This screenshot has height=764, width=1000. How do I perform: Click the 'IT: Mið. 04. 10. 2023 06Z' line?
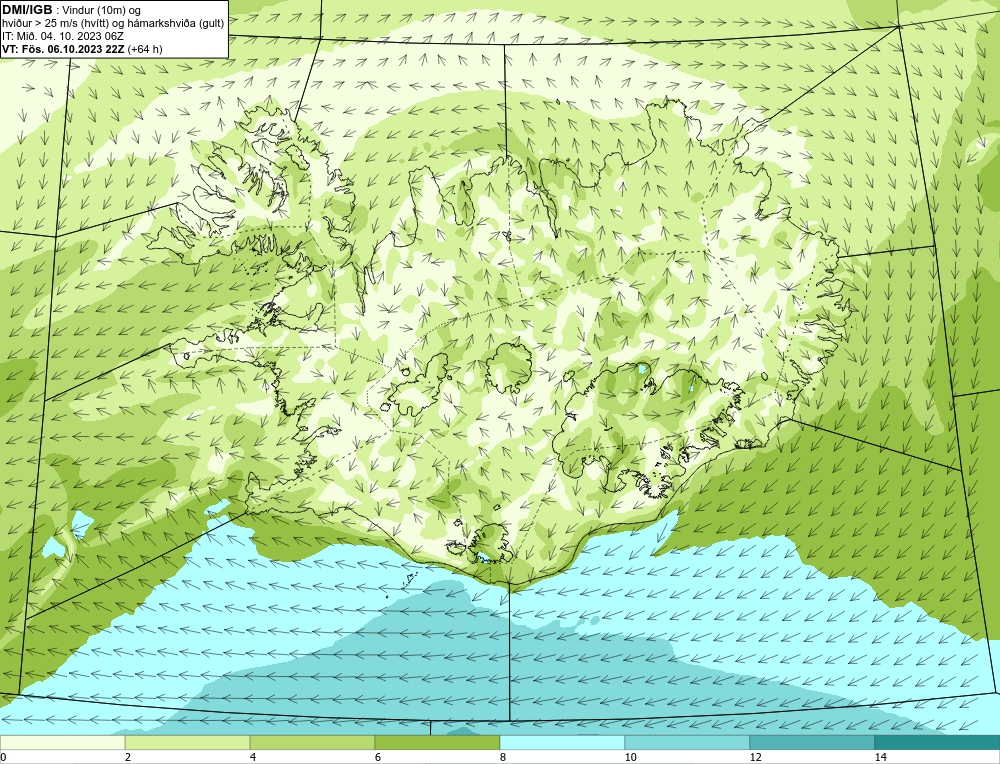[x=62, y=36]
